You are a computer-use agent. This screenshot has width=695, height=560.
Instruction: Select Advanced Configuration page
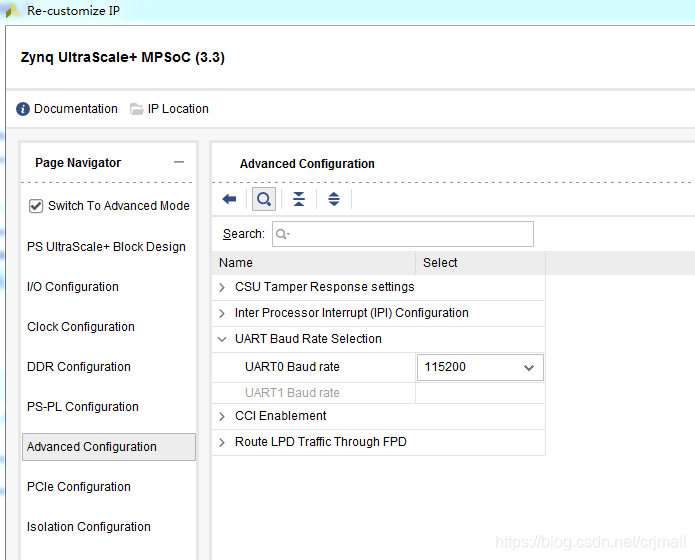coord(109,447)
